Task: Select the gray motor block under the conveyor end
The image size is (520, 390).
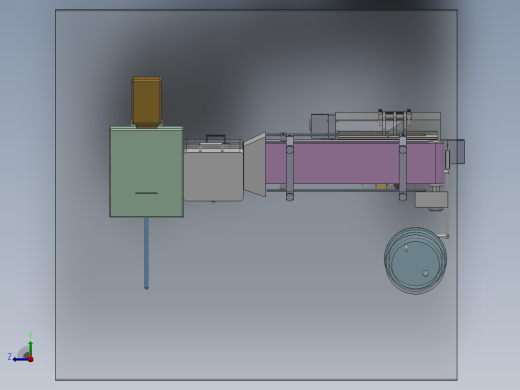Action: [x=431, y=199]
